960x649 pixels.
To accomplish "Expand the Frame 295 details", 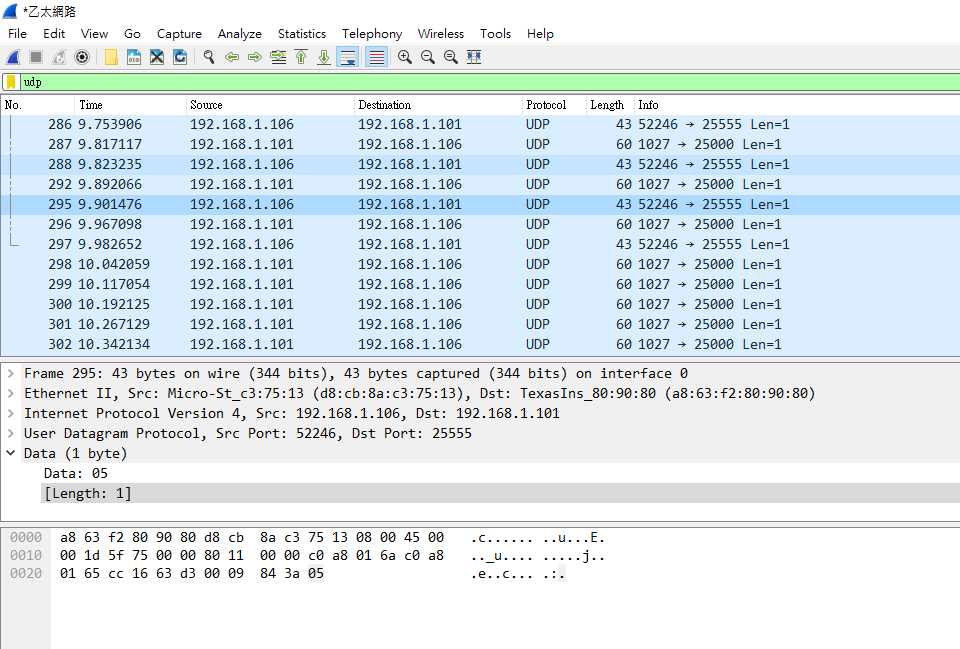I will tap(10, 373).
